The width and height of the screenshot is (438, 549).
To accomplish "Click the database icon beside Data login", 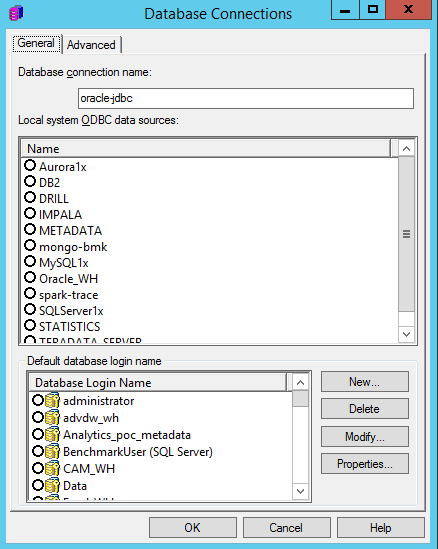I will click(x=52, y=486).
